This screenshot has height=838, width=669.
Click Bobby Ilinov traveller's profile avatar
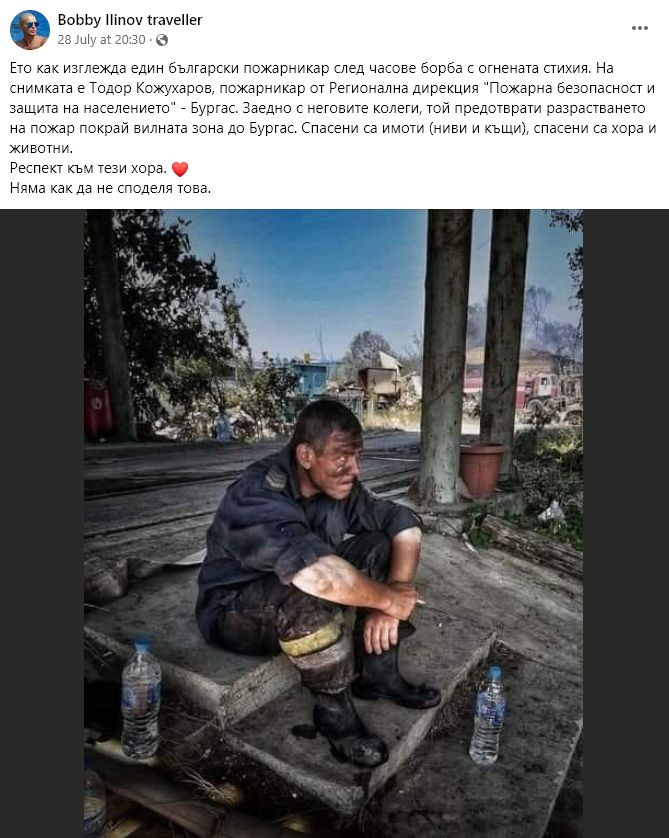[30, 30]
